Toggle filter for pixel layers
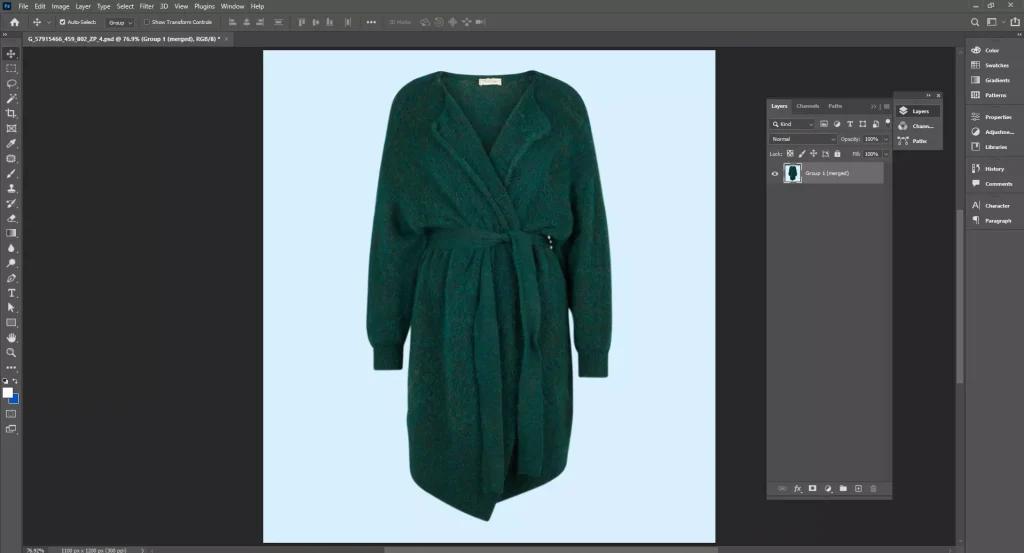The width and height of the screenshot is (1024, 553). (x=824, y=124)
